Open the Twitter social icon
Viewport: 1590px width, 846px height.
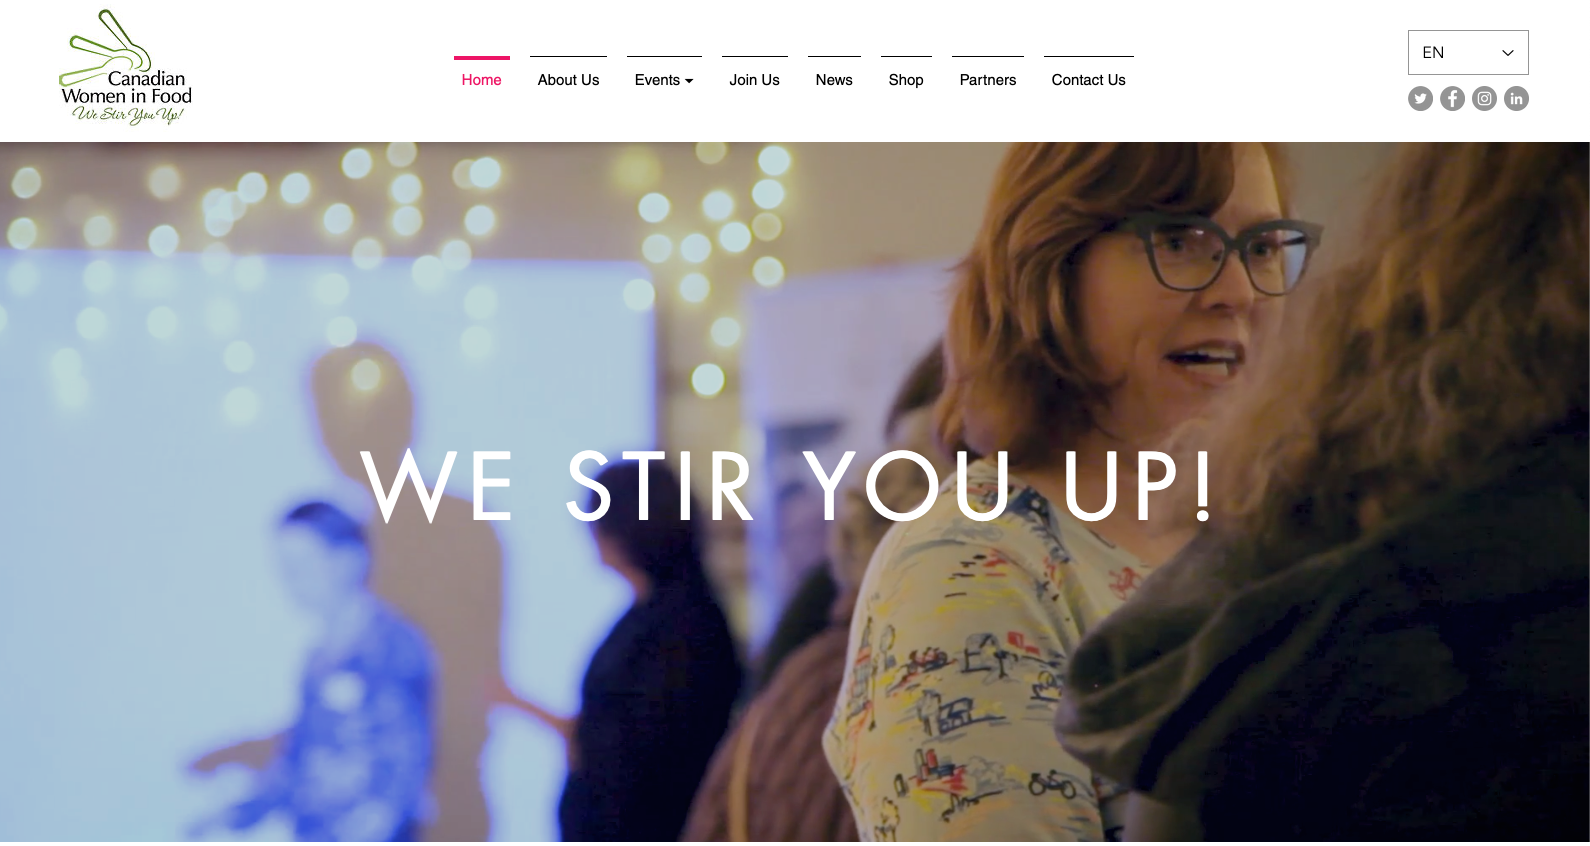(x=1420, y=98)
